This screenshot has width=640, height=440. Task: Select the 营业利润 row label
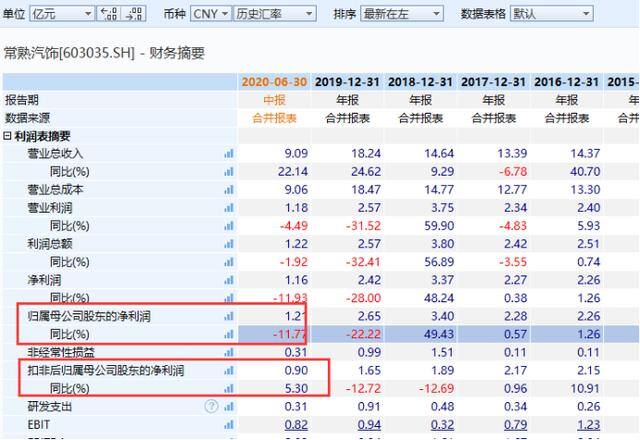coord(50,208)
